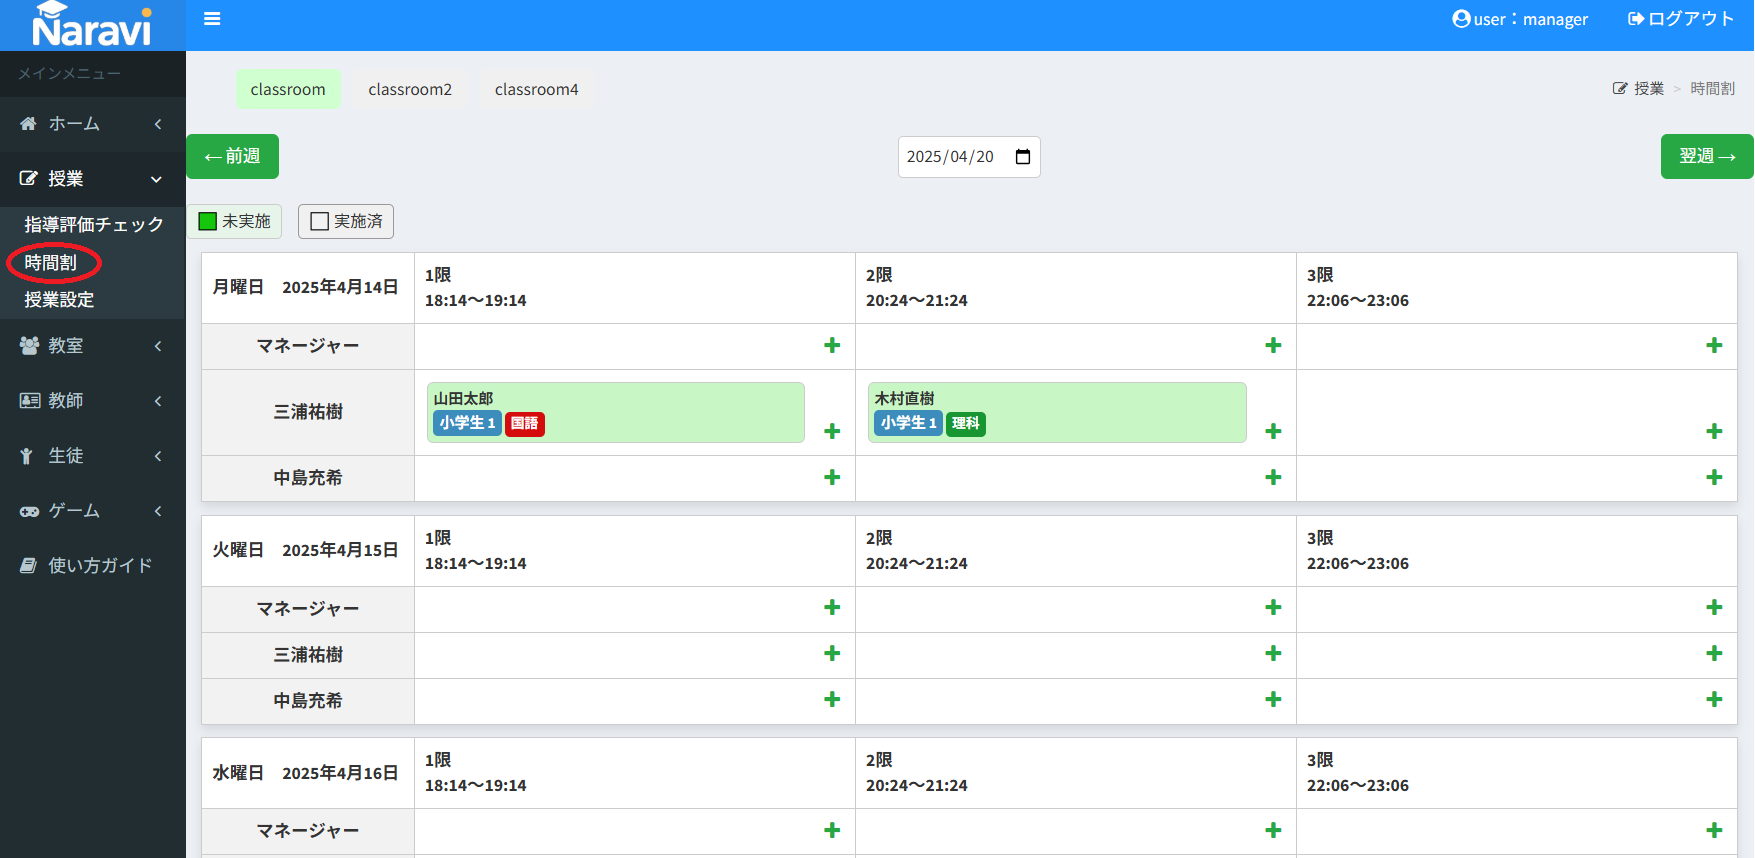Expand the ゲーム sidebar menu

[x=92, y=511]
